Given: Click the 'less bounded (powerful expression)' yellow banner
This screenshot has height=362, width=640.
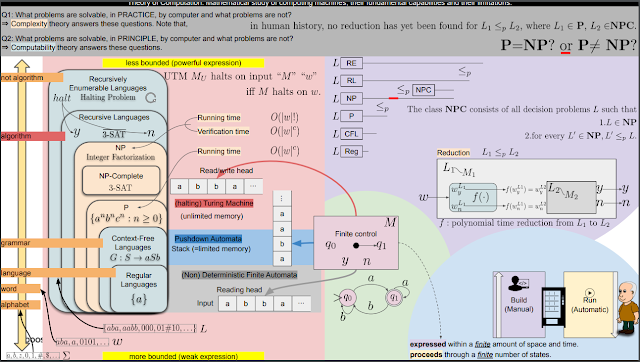Looking at the screenshot, I should 183,63.
